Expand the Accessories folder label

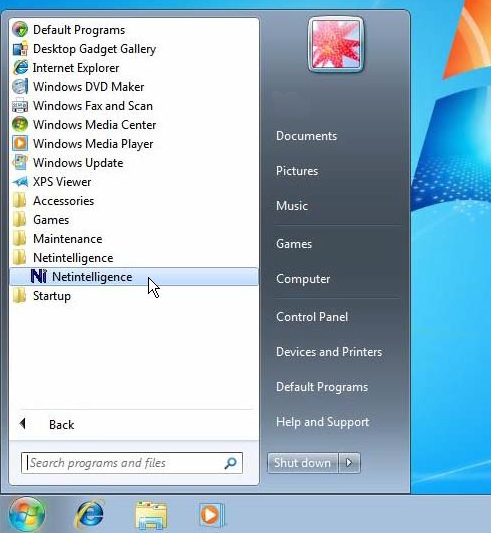(64, 201)
